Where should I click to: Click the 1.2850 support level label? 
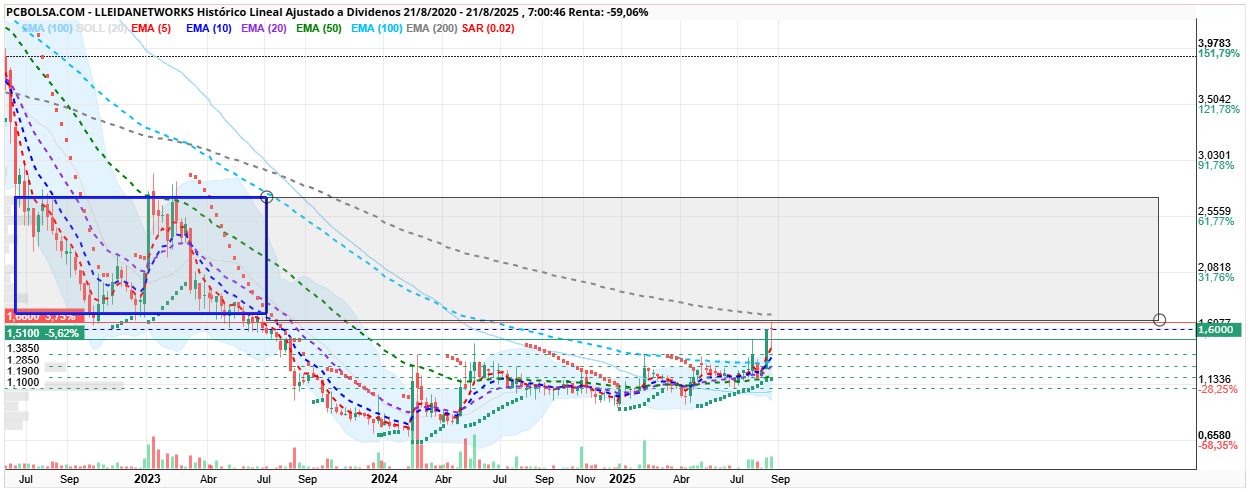click(x=22, y=360)
